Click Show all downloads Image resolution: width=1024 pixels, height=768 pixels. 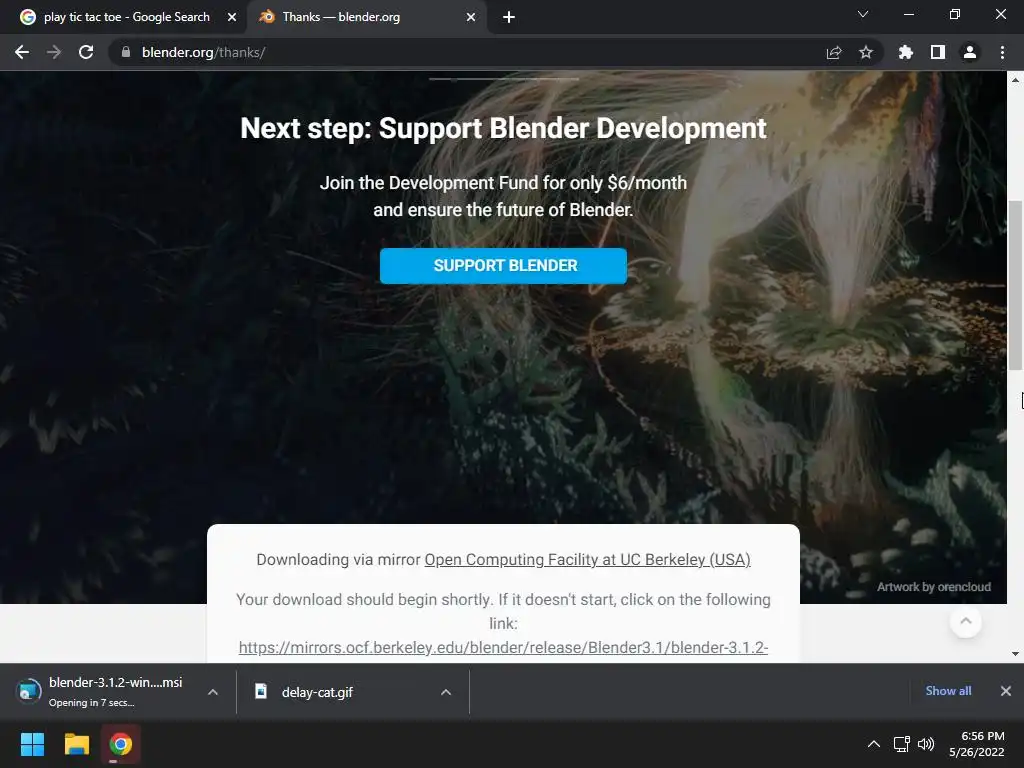click(x=948, y=691)
